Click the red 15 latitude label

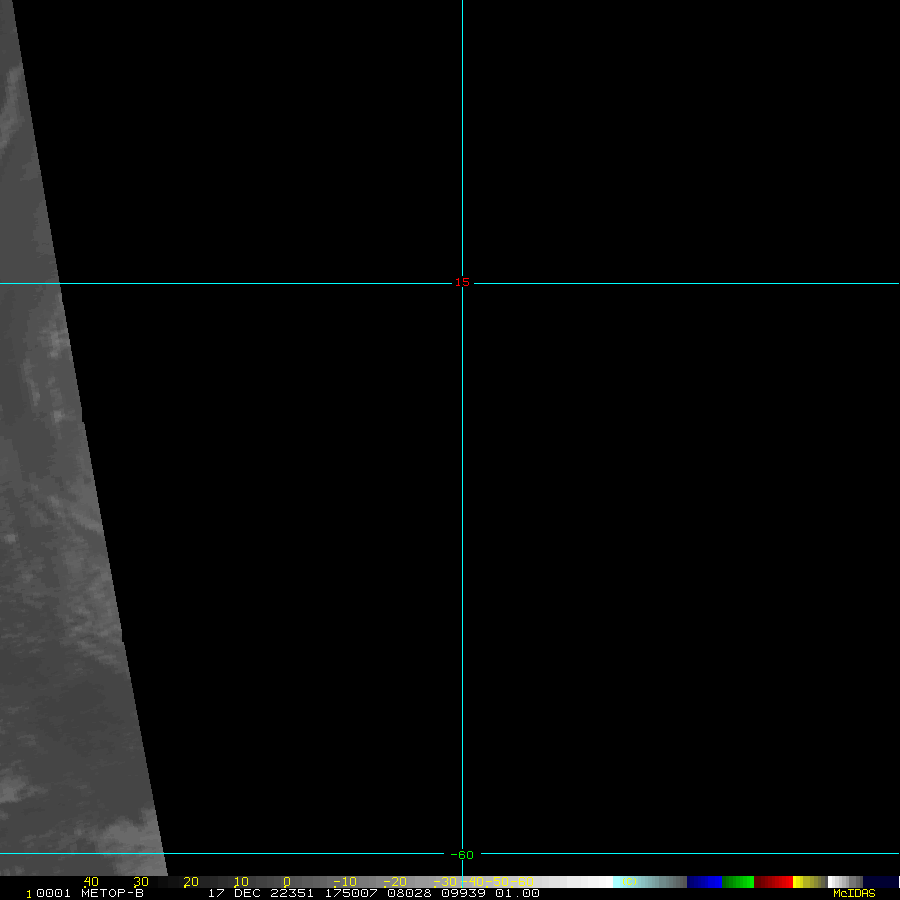(x=462, y=282)
